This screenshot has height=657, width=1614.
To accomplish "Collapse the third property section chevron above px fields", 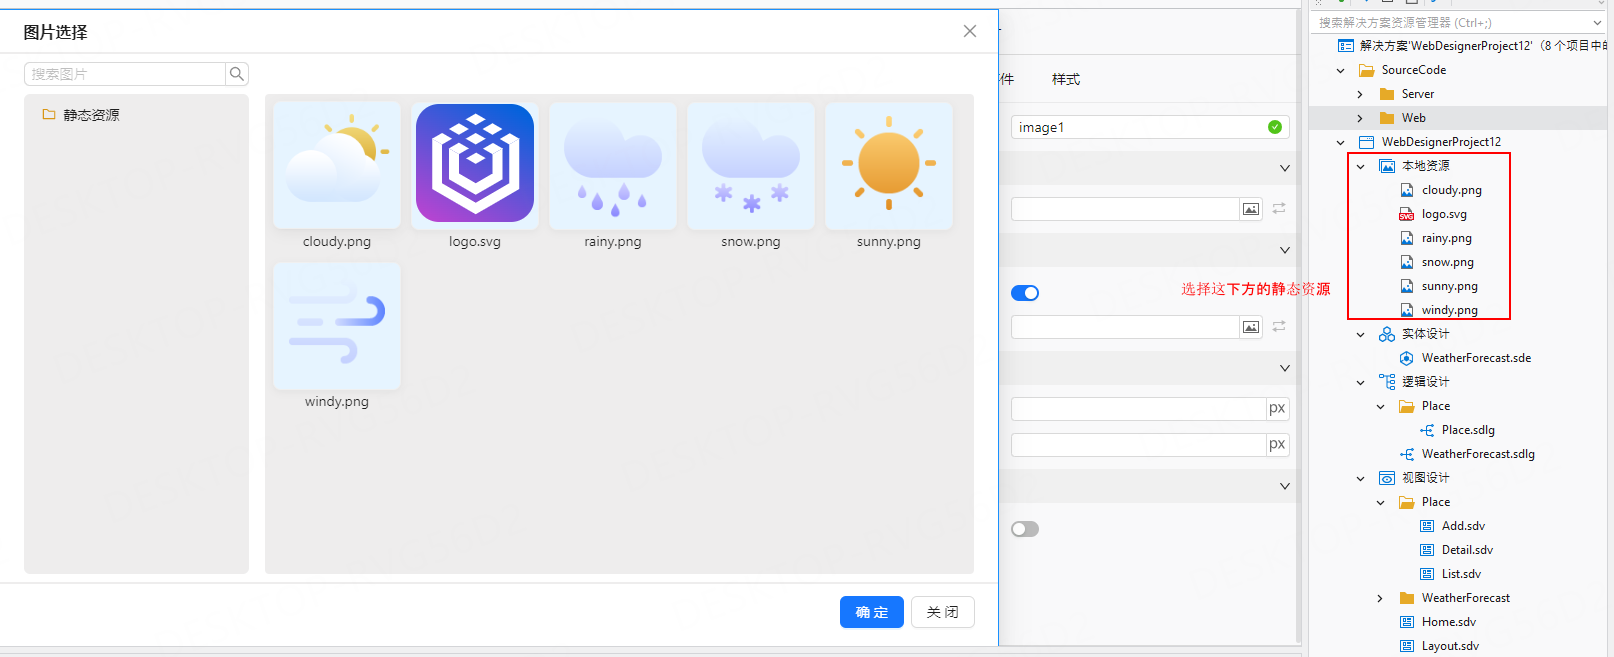I will 1285,368.
